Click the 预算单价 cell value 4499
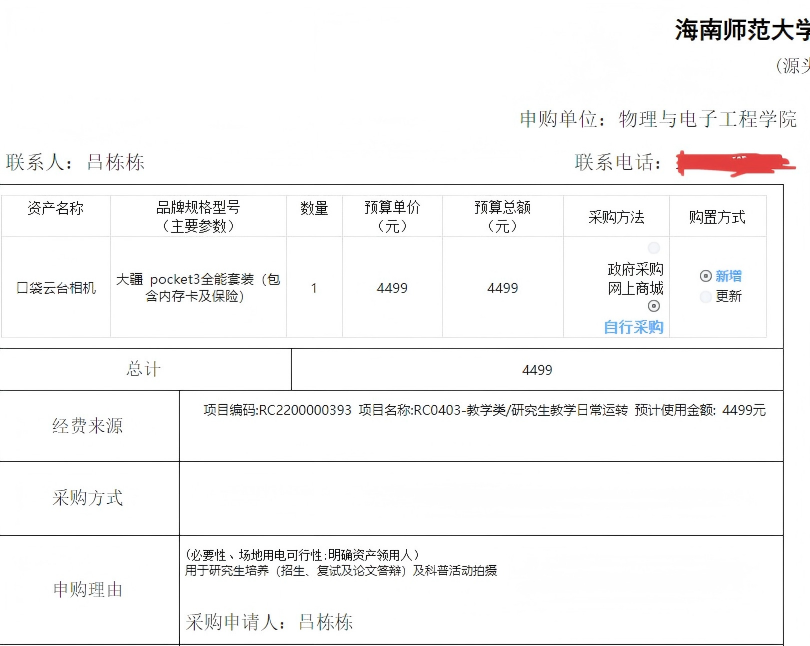This screenshot has width=810, height=646. click(392, 288)
